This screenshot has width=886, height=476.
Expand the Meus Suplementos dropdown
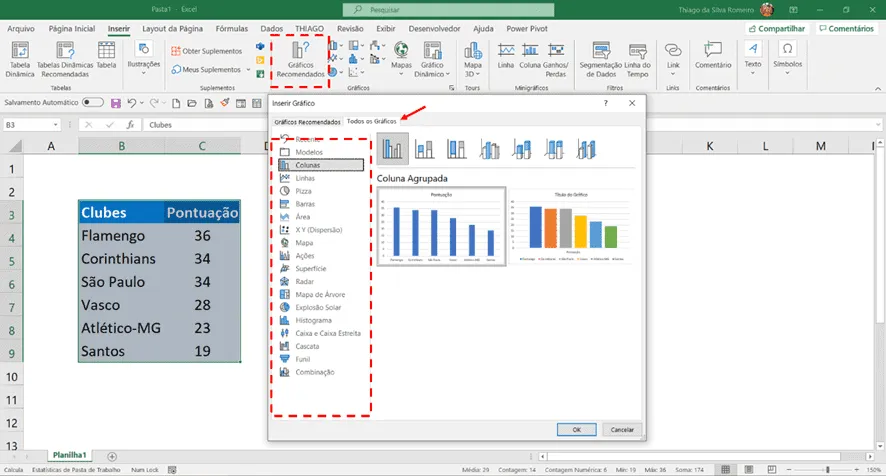pyautogui.click(x=248, y=70)
